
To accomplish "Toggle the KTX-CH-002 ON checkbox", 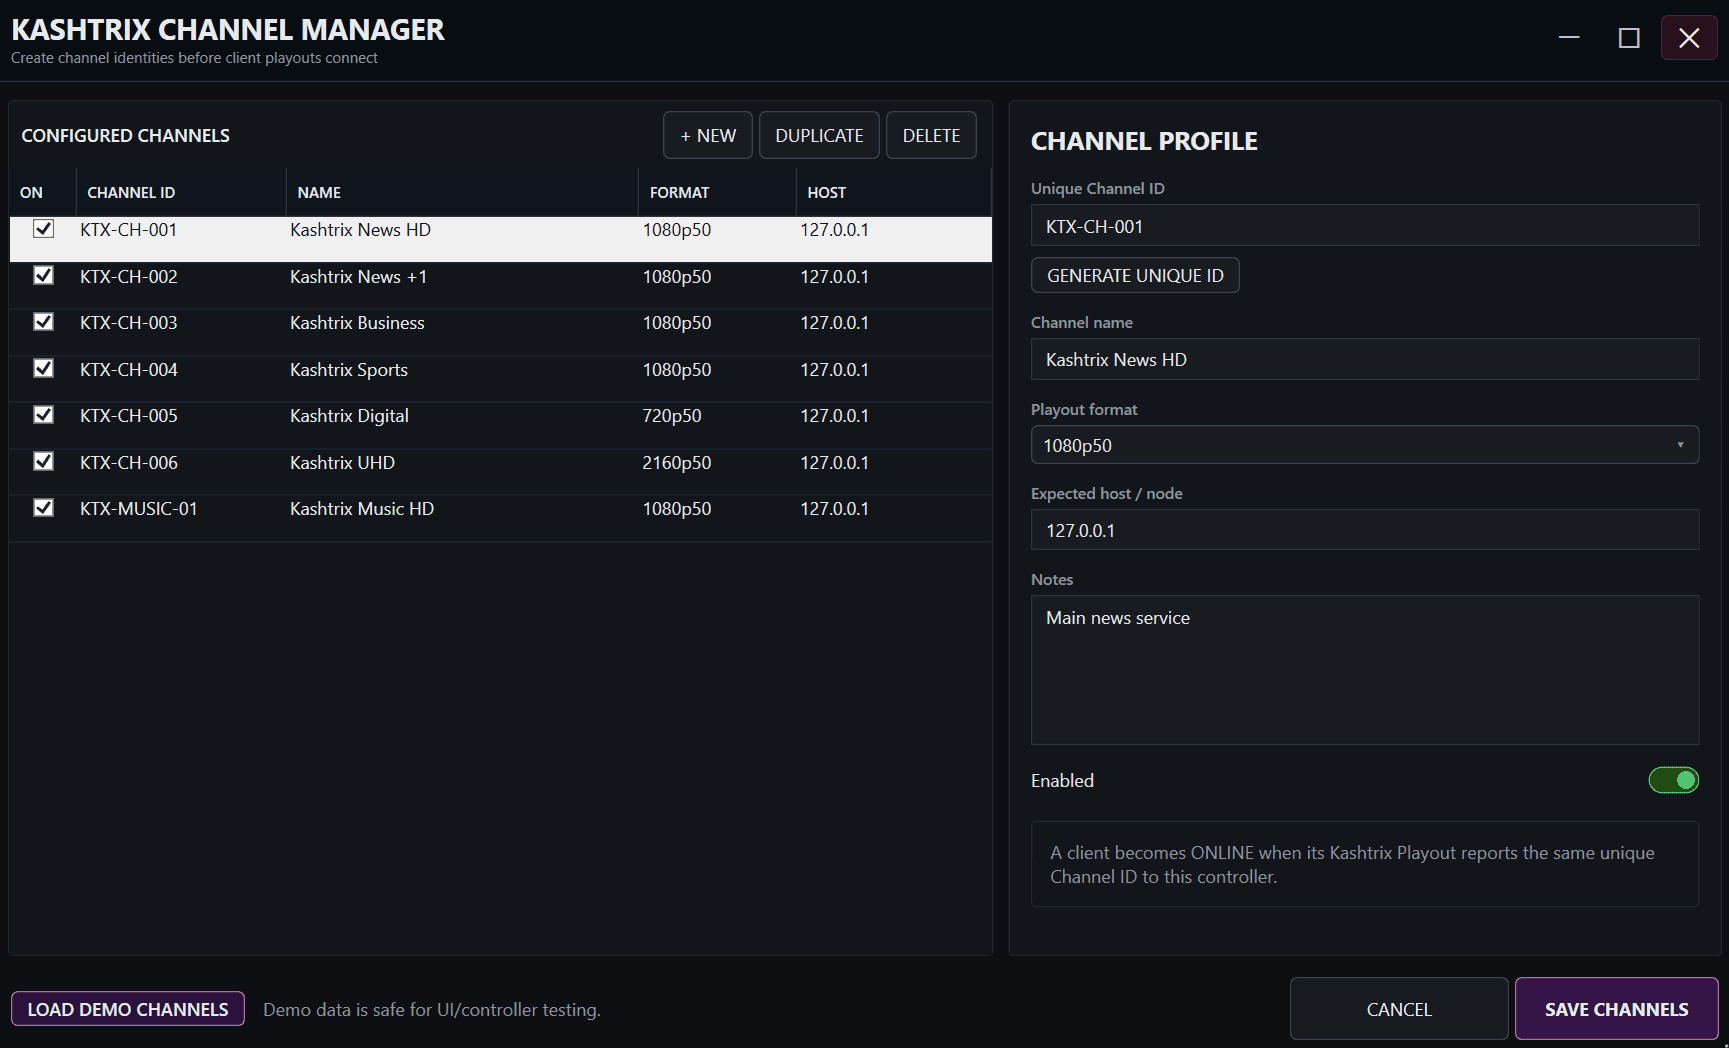I will (43, 275).
